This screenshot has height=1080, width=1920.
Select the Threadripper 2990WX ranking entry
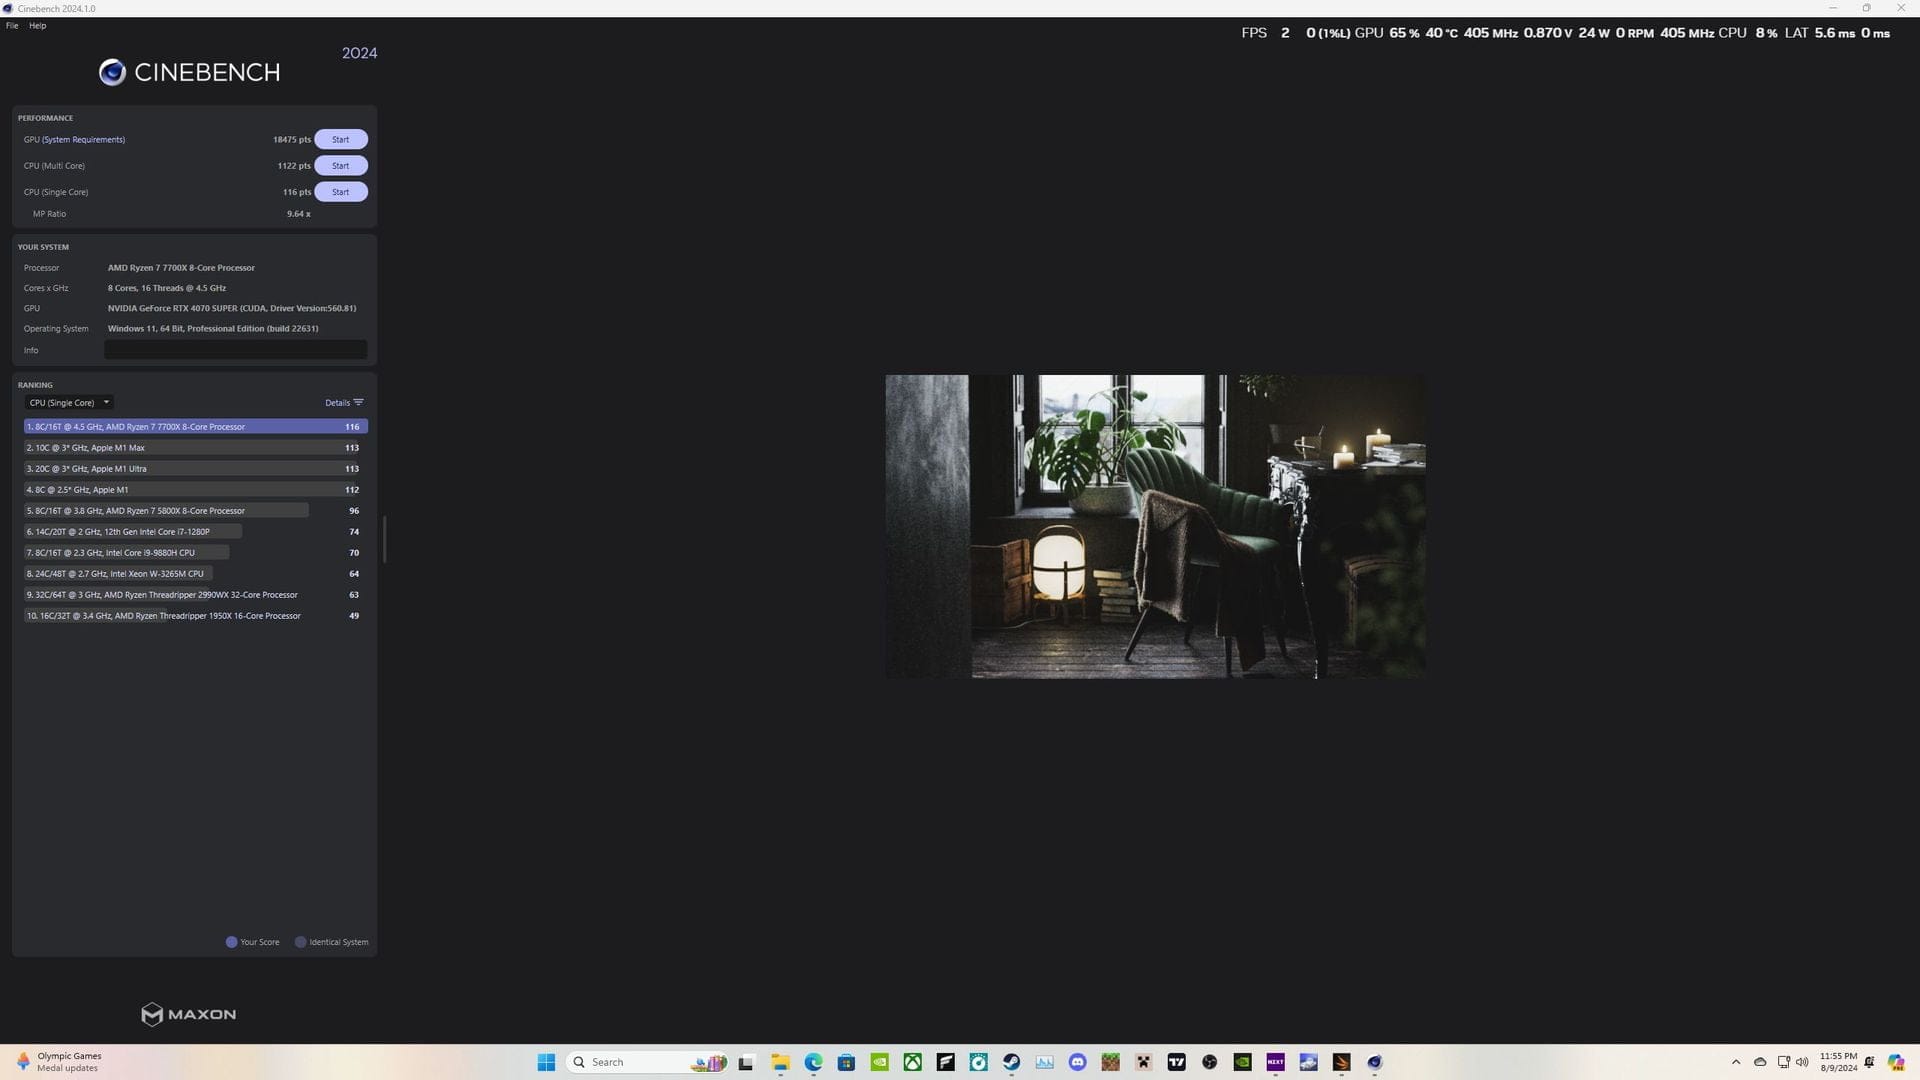[x=196, y=595]
